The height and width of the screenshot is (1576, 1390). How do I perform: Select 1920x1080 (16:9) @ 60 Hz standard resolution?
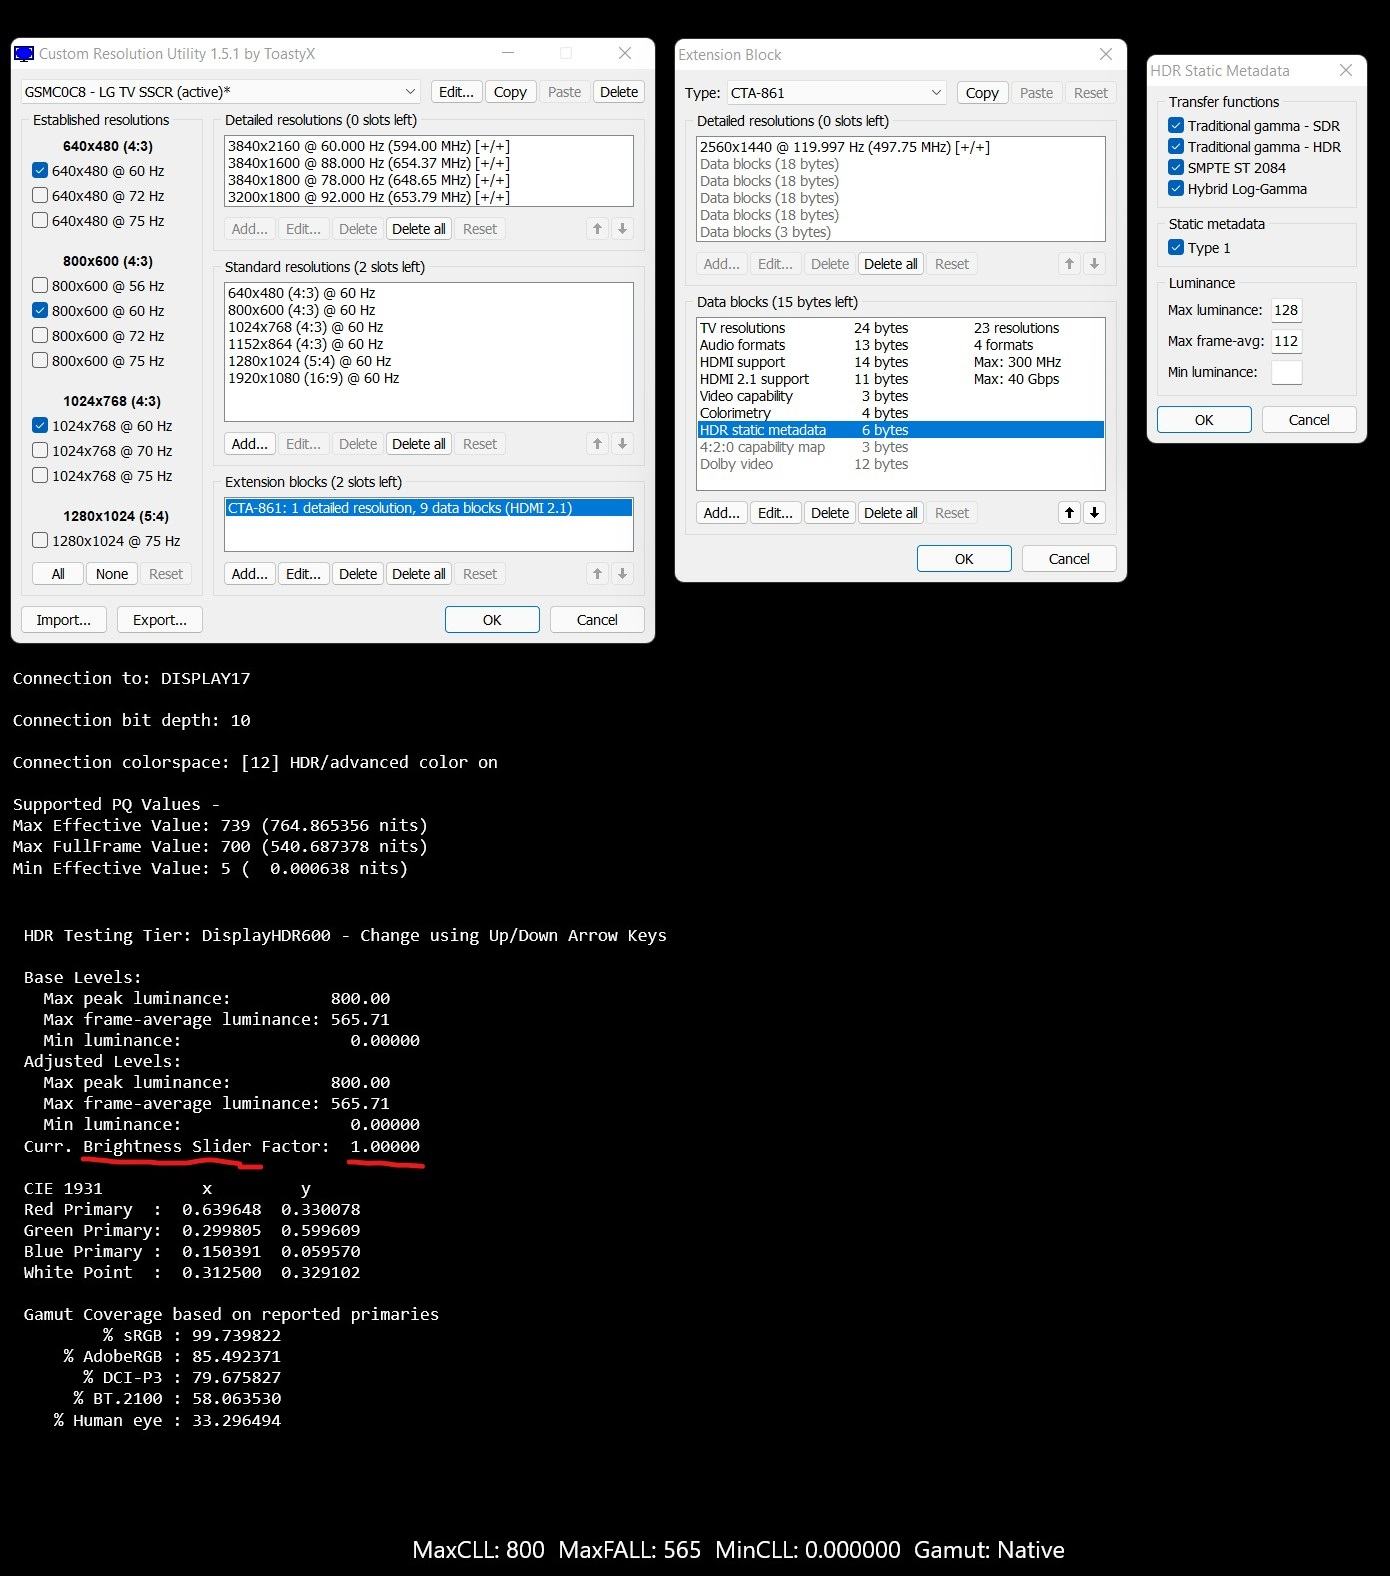pyautogui.click(x=429, y=378)
